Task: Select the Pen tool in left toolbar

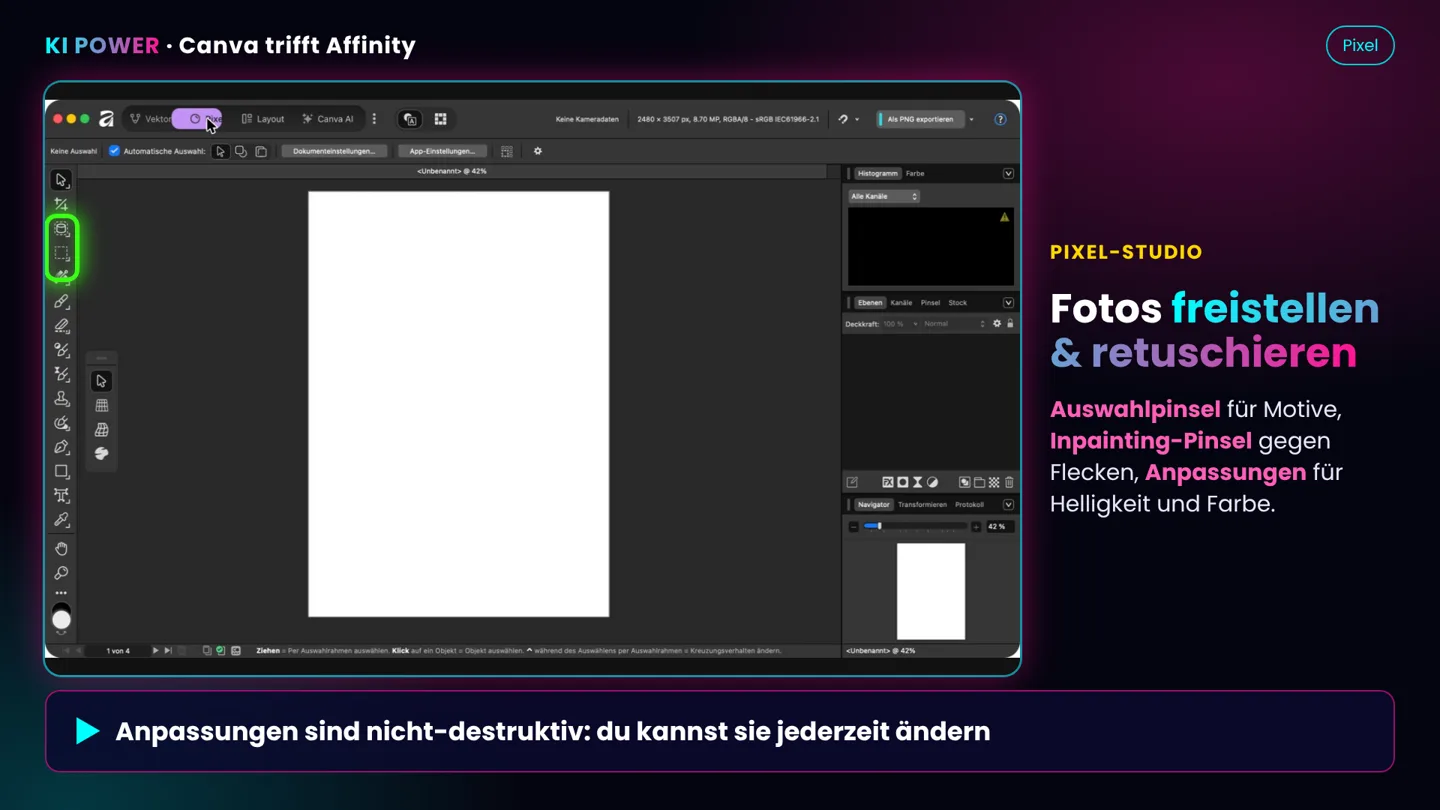Action: [61, 447]
